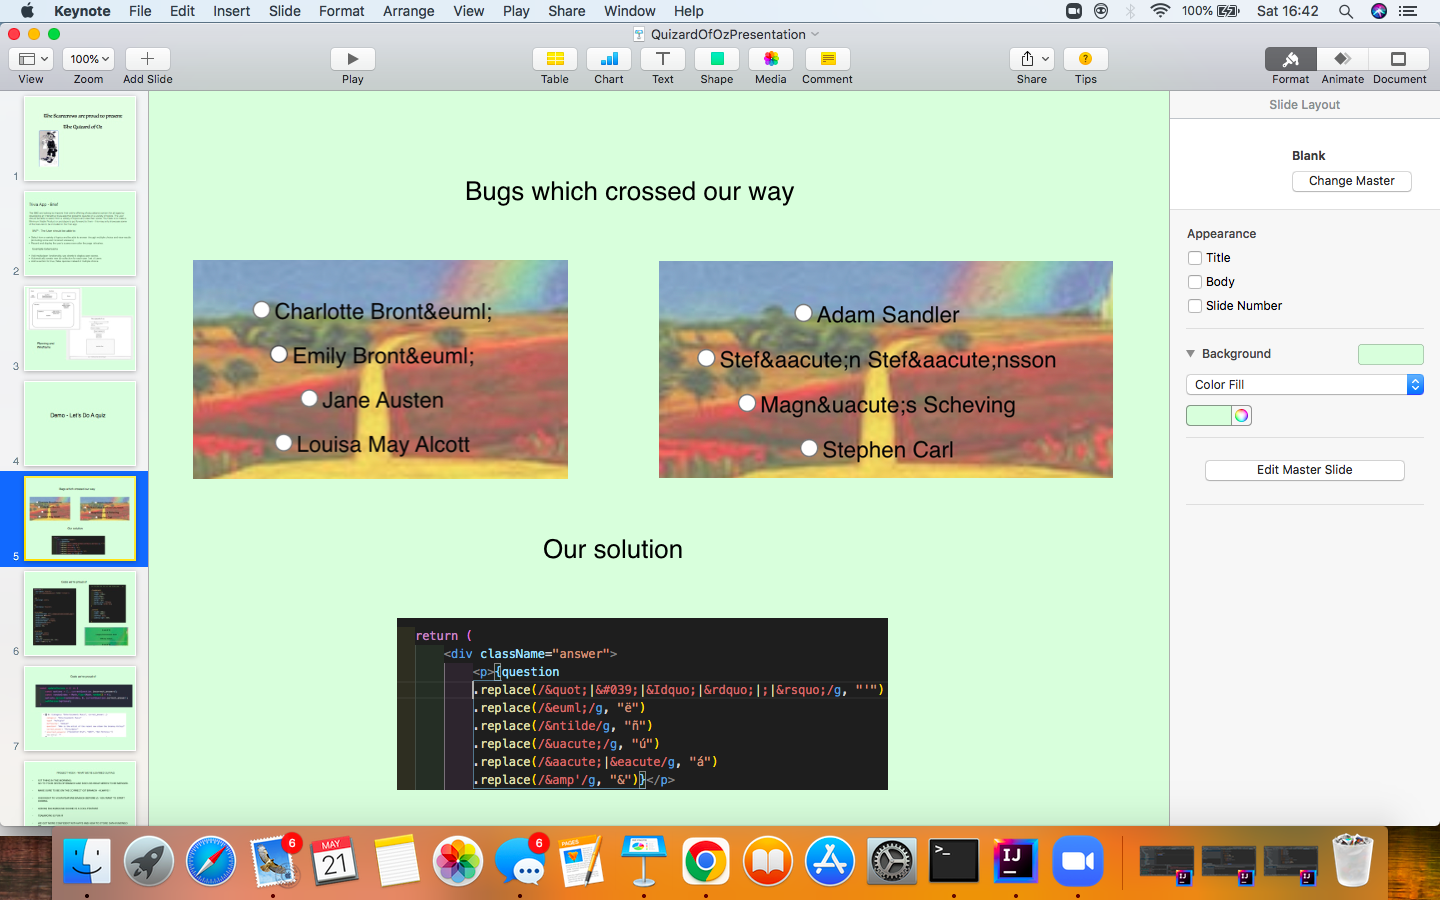Viewport: 1440px width, 900px height.
Task: Select the Adam Sandler quiz image
Action: click(886, 369)
